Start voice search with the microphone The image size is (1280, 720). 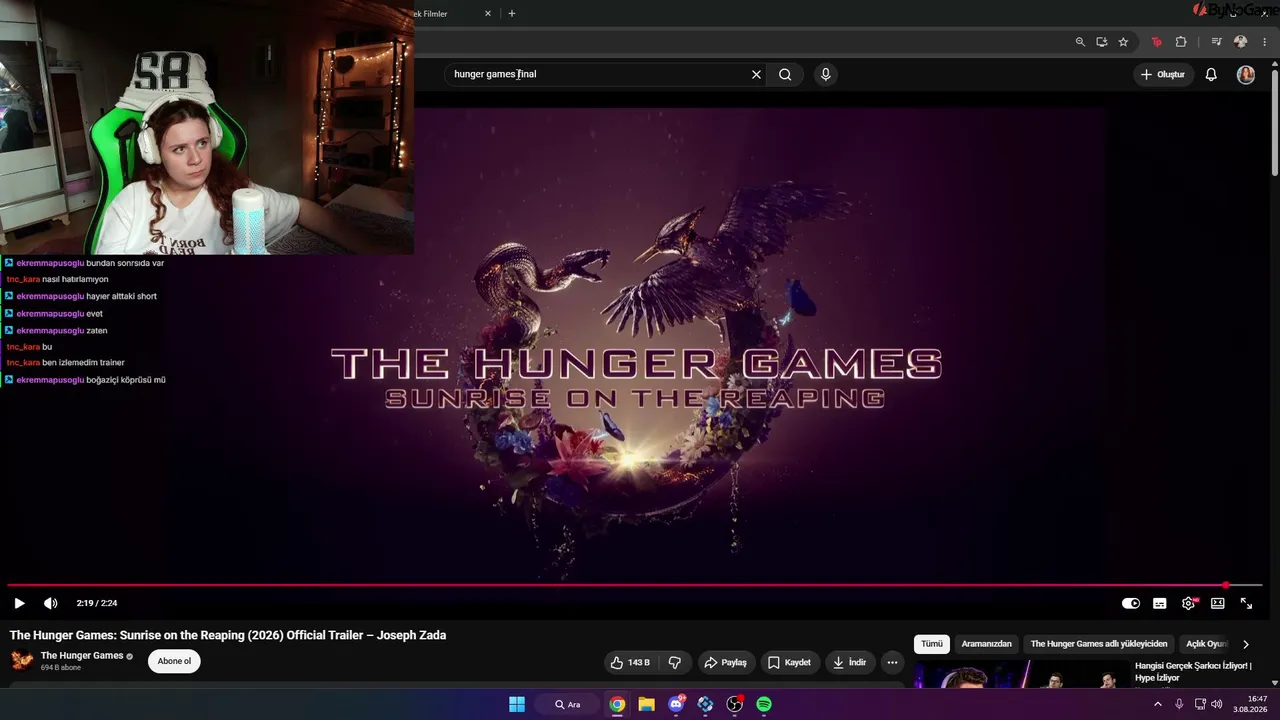pos(825,74)
